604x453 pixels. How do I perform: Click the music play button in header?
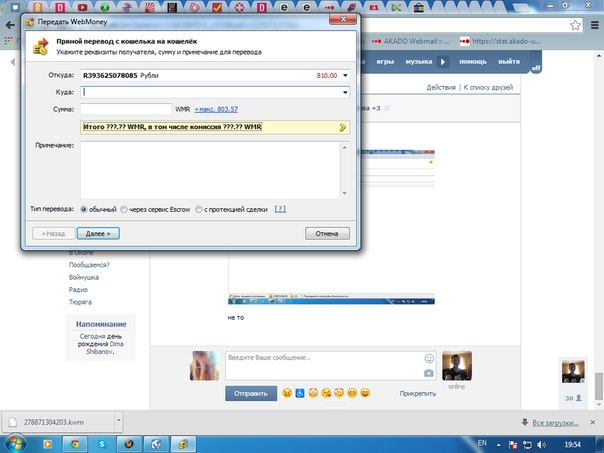tap(443, 62)
